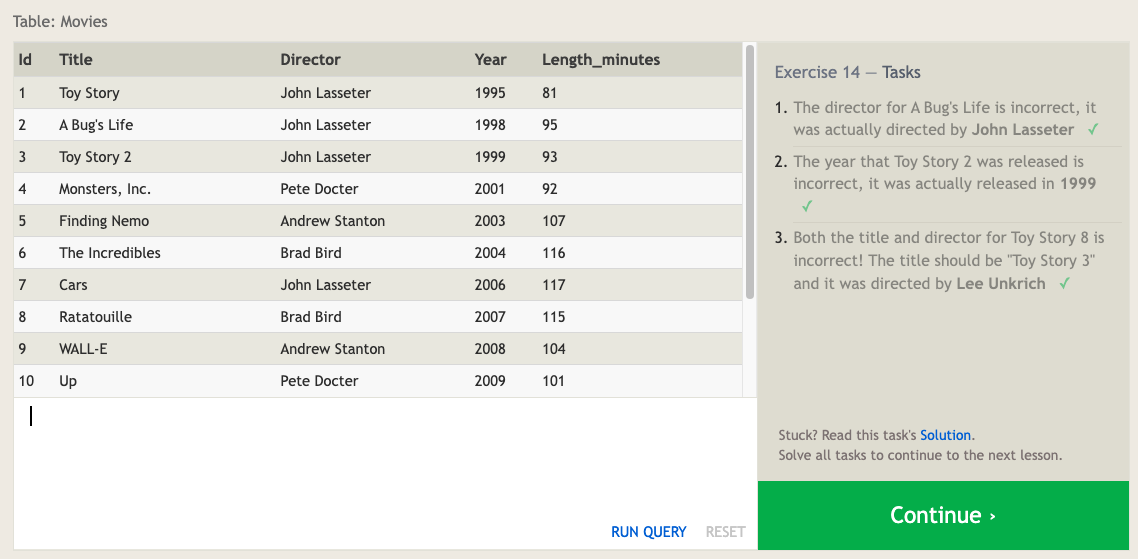Click year 2004 cell
Image resolution: width=1138 pixels, height=559 pixels.
coord(490,253)
